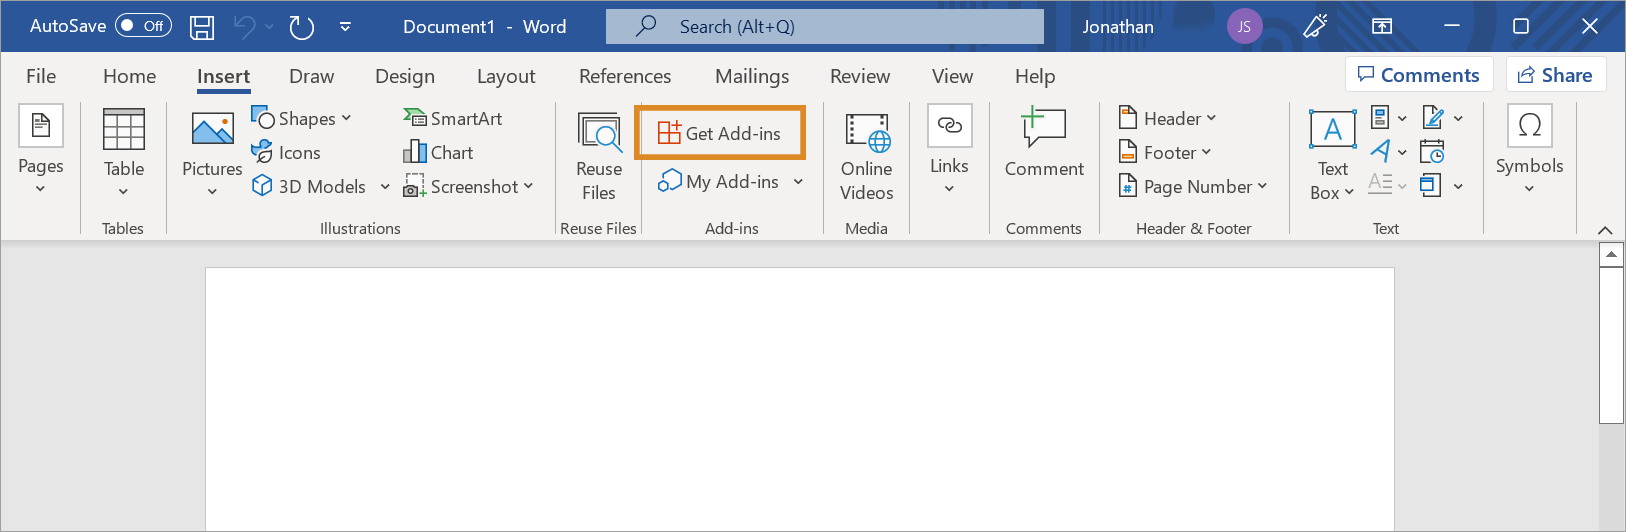This screenshot has width=1626, height=532.
Task: Toggle the AutoSave switch
Action: (x=143, y=26)
